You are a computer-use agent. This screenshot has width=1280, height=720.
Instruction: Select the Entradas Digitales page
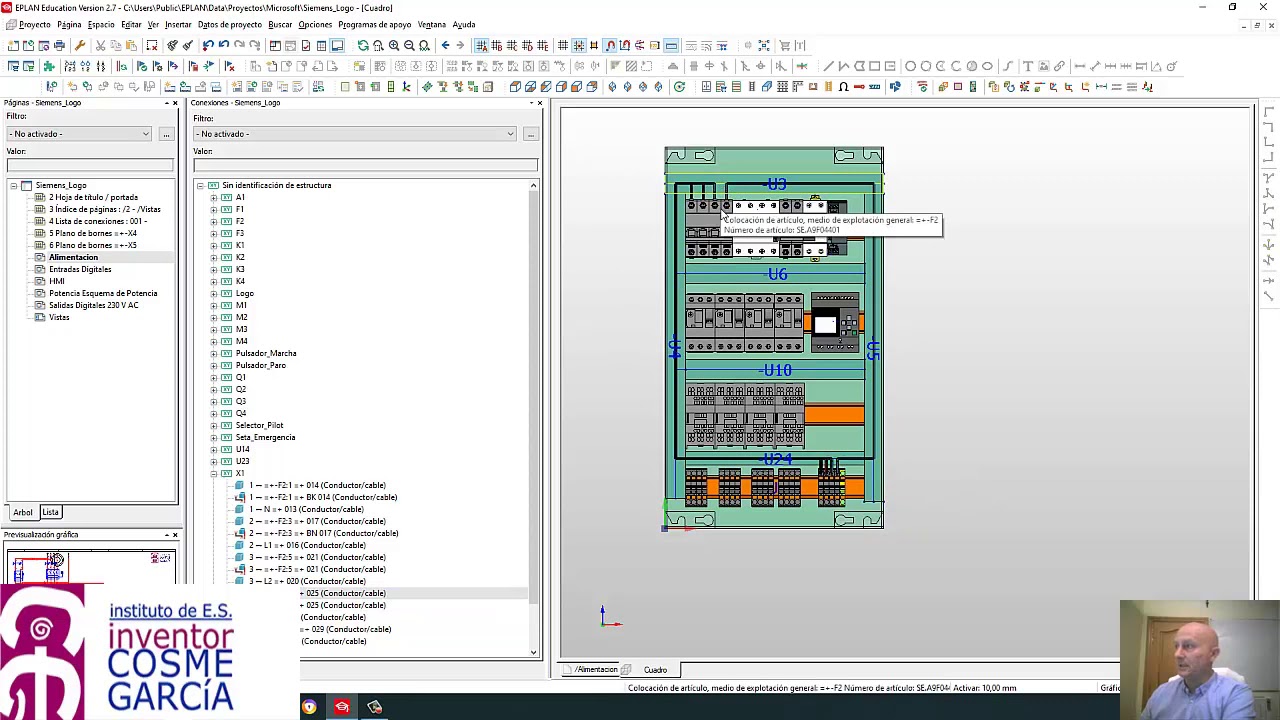click(80, 269)
